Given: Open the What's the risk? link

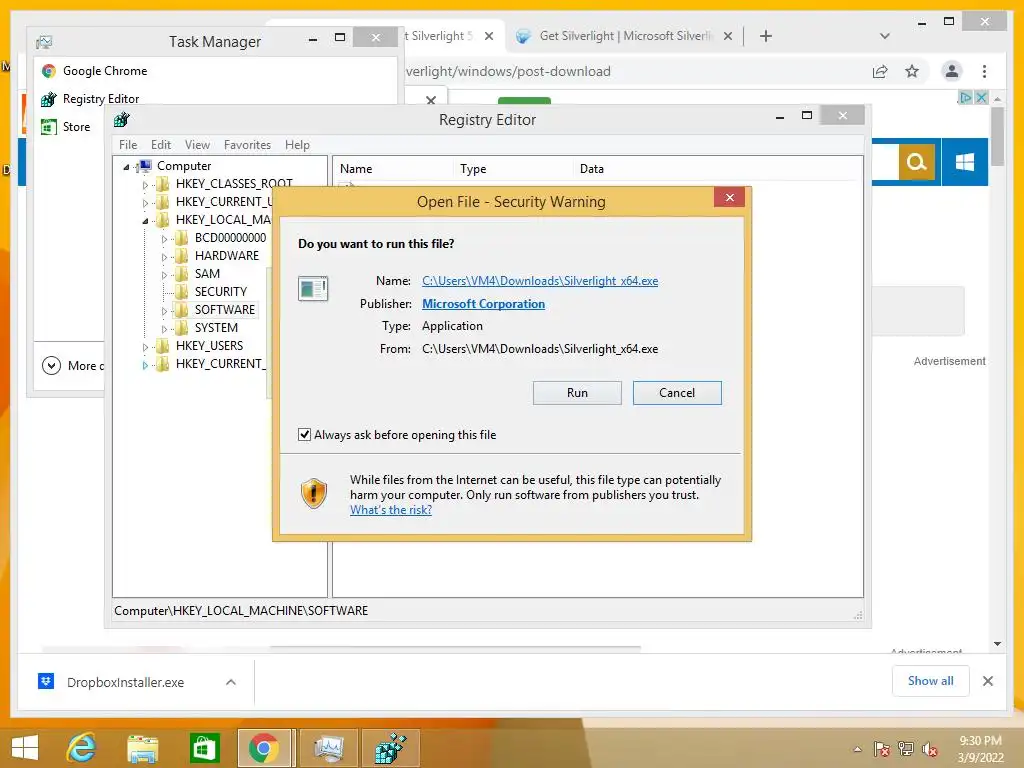Looking at the screenshot, I should pos(391,509).
